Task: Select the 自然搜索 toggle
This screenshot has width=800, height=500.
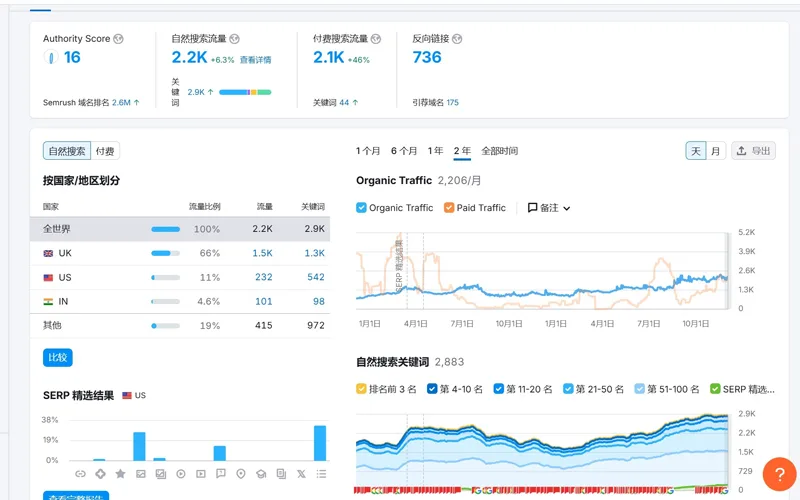Action: tap(67, 151)
